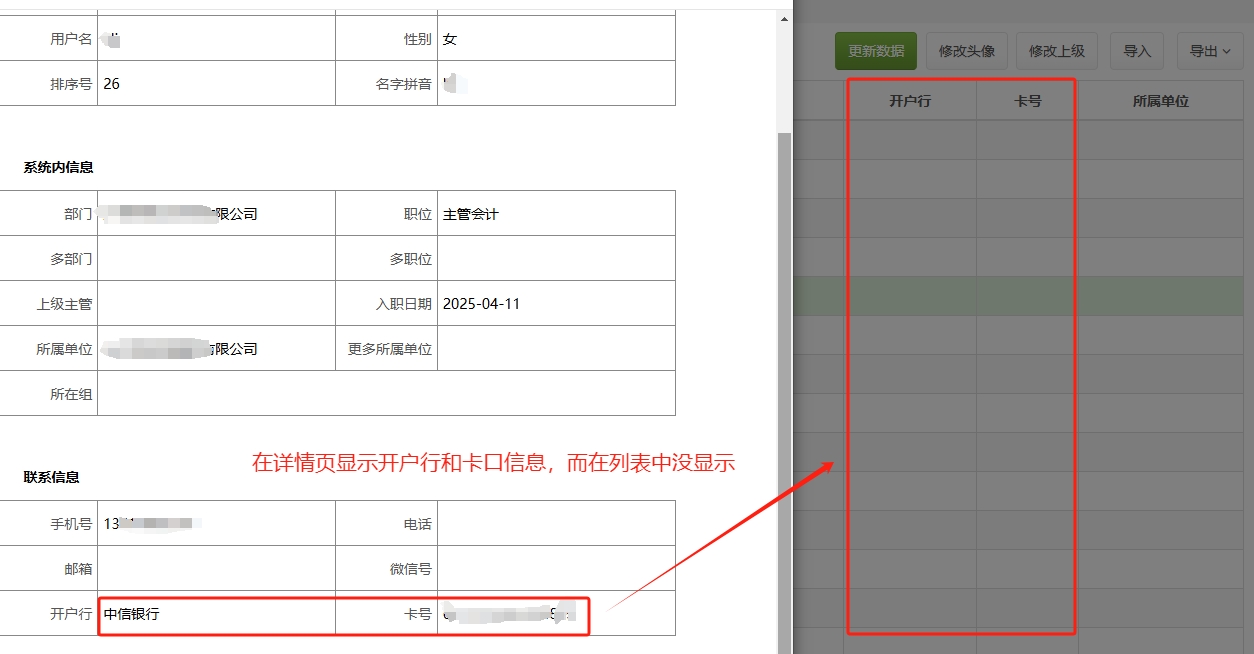Image resolution: width=1254 pixels, height=654 pixels.
Task: Click the 卡号 column header in list
Action: point(1027,101)
